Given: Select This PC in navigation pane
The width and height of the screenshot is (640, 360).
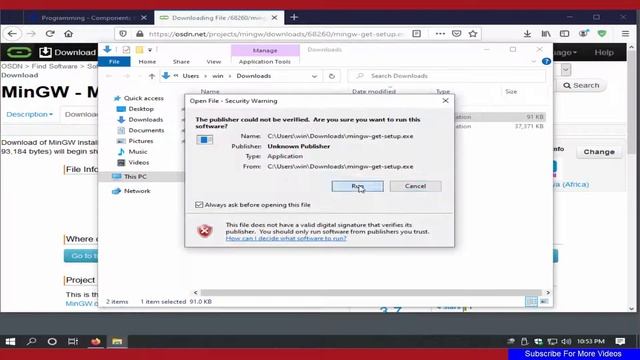Looking at the screenshot, I should (x=135, y=176).
